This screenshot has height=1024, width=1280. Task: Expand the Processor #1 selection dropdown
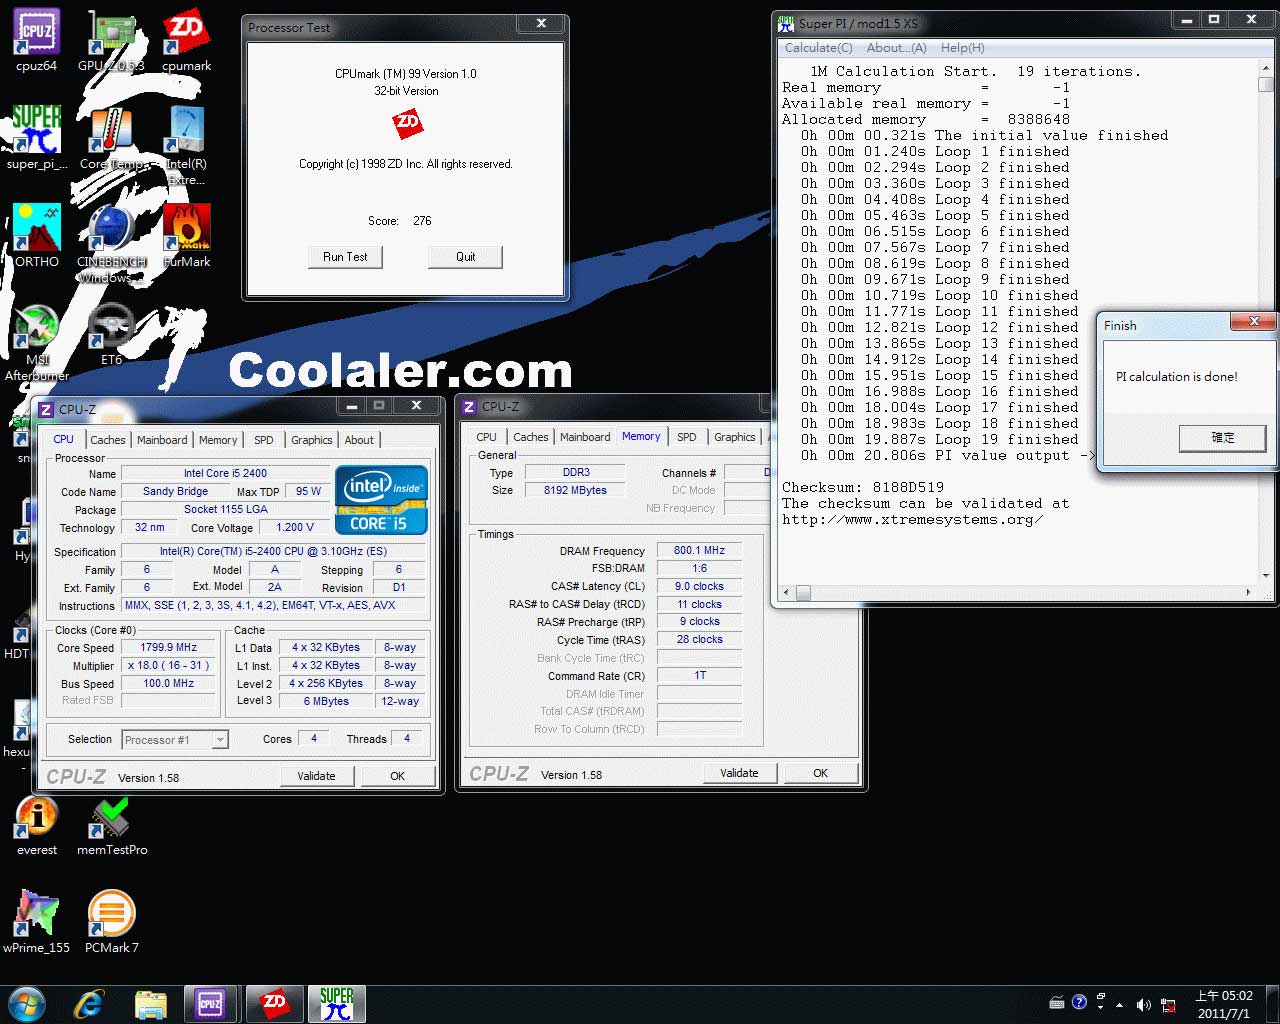tap(220, 740)
